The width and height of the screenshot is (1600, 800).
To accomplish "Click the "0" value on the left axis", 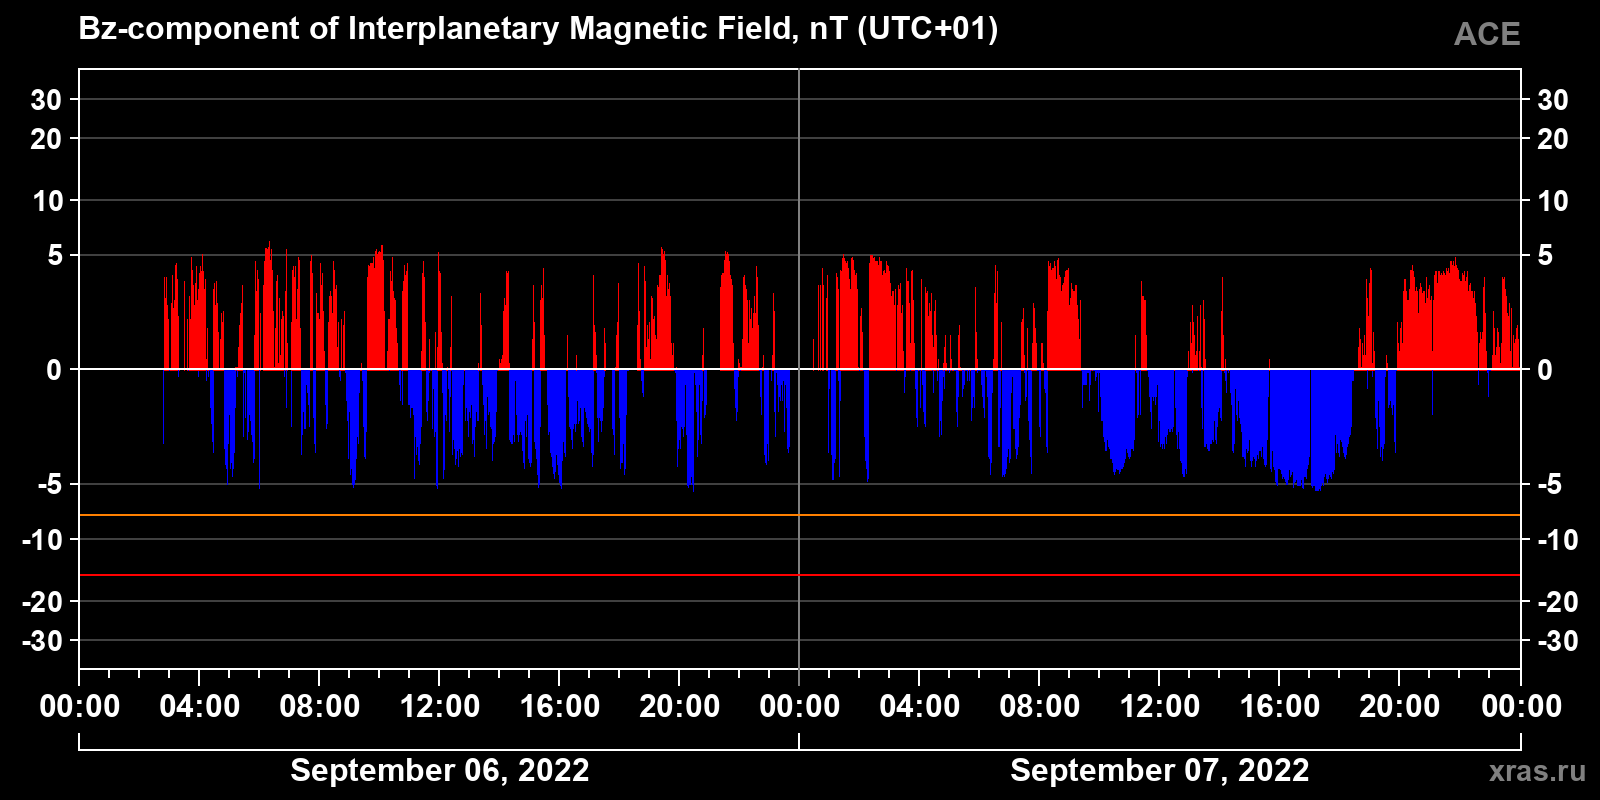I will (55, 370).
